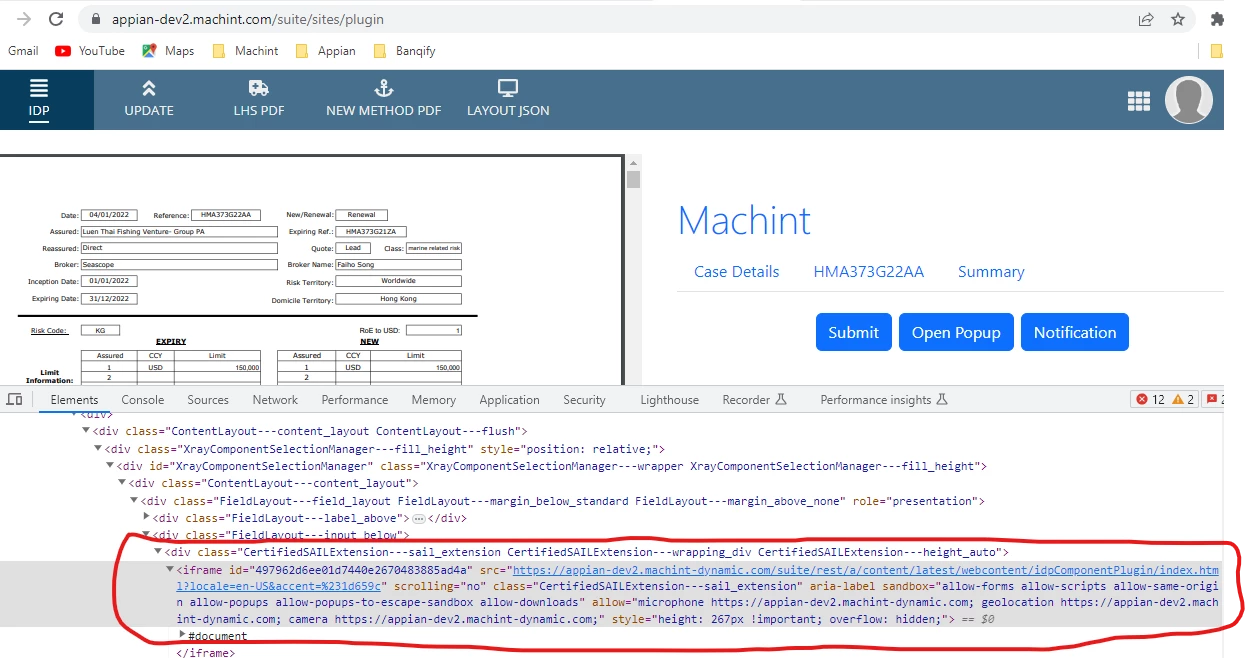The height and width of the screenshot is (658, 1246).
Task: Click the site lock icon in address bar
Action: [x=96, y=19]
